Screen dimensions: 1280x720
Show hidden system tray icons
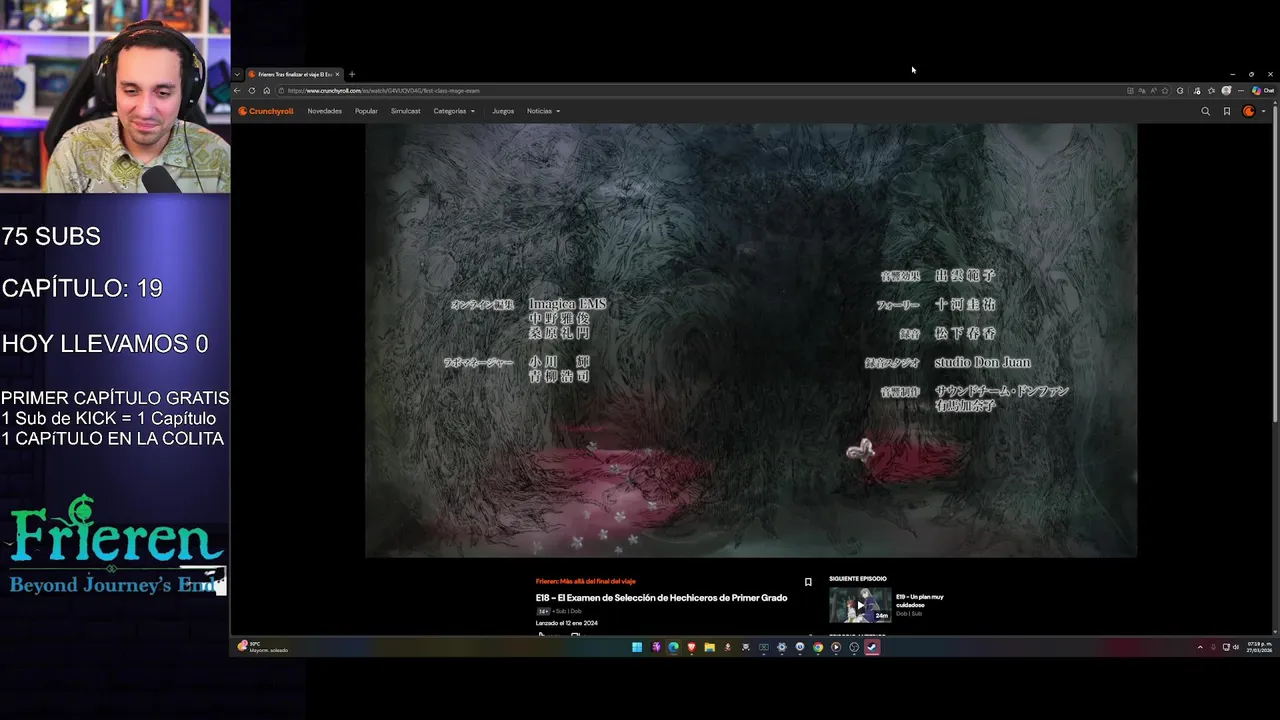click(1200, 647)
